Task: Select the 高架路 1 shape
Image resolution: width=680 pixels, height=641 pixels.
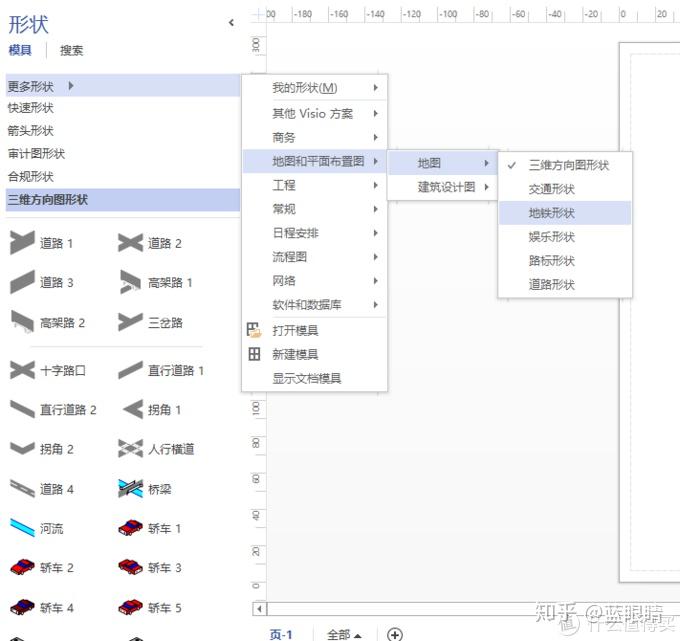Action: pos(155,282)
